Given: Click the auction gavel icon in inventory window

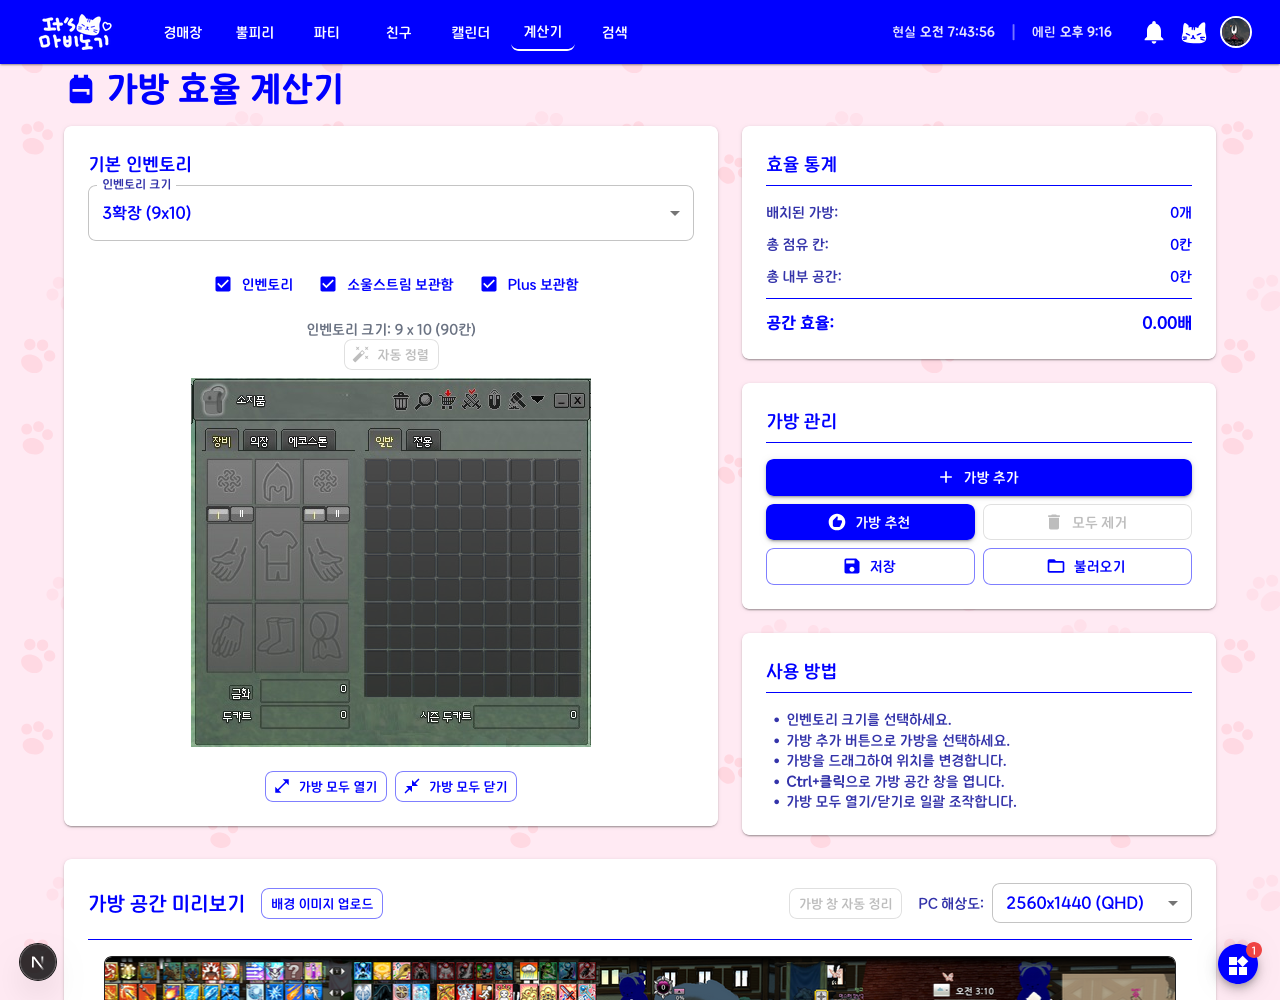Looking at the screenshot, I should (517, 400).
